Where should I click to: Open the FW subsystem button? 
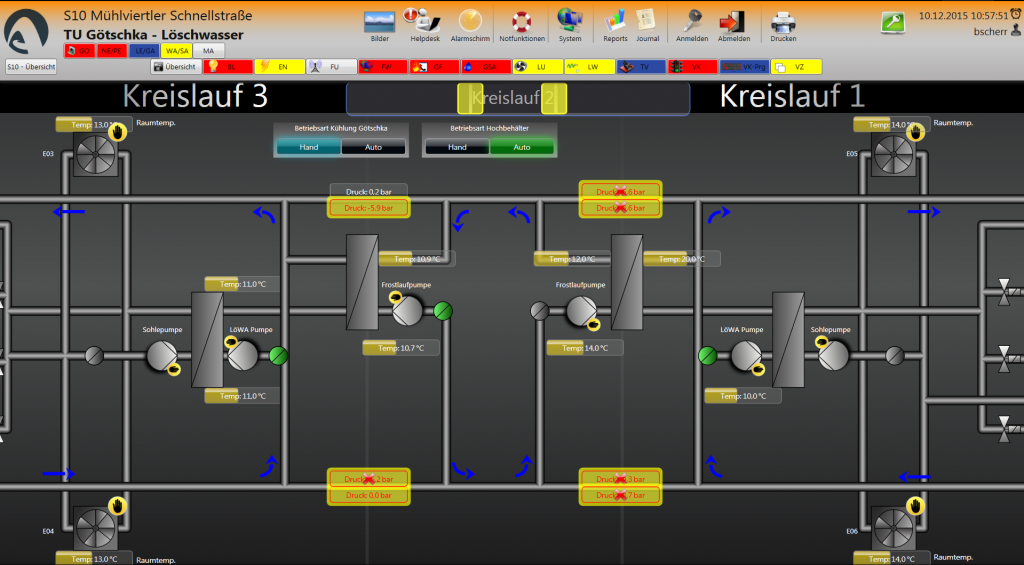tap(383, 67)
